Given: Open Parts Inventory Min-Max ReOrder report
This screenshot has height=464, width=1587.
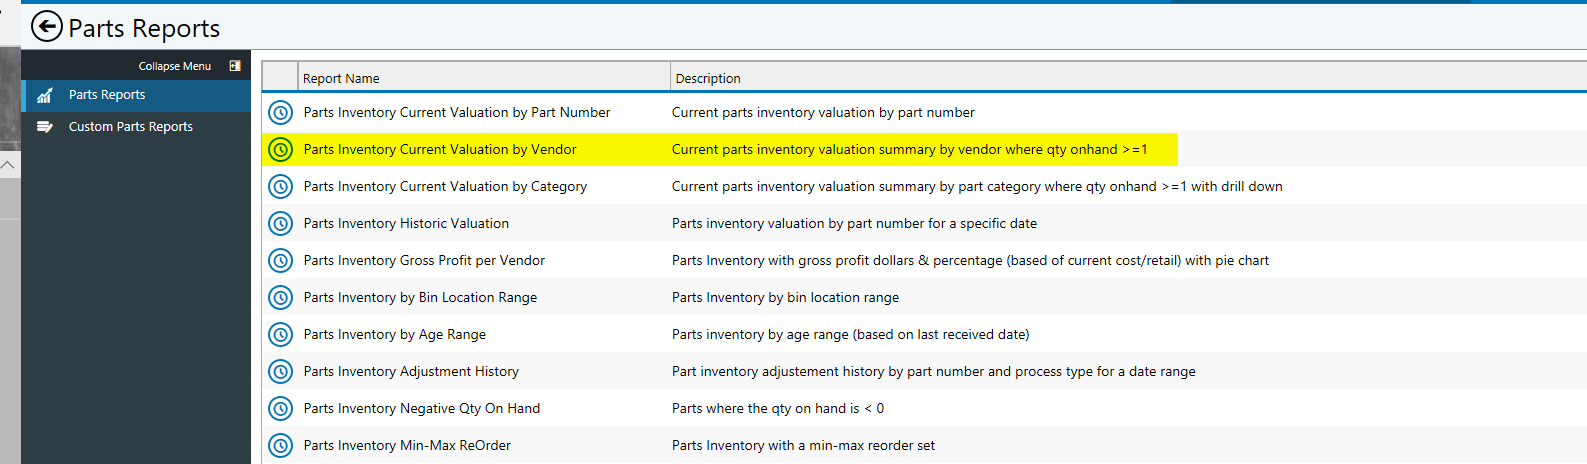Looking at the screenshot, I should 407,445.
